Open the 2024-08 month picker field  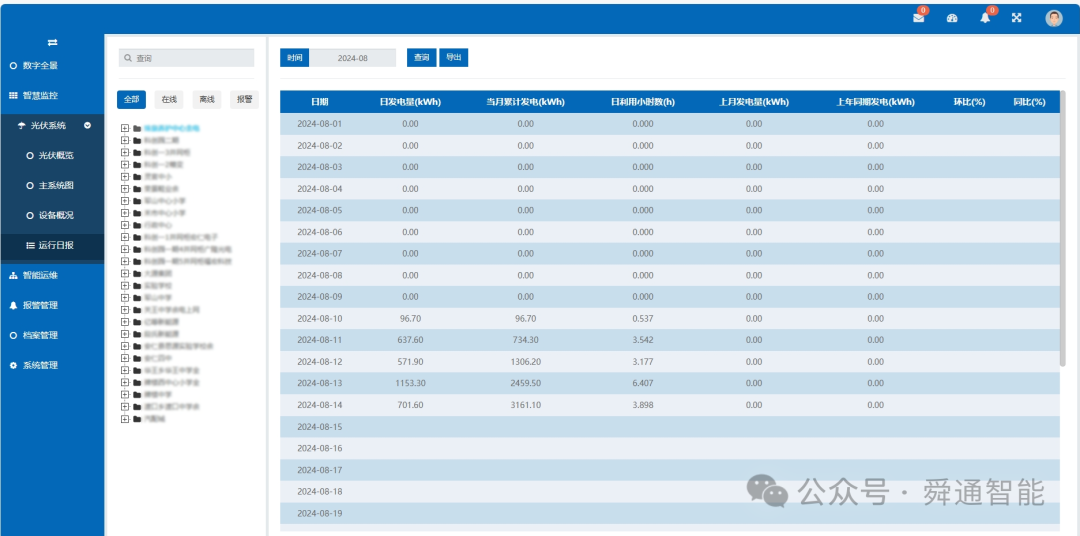coord(353,58)
